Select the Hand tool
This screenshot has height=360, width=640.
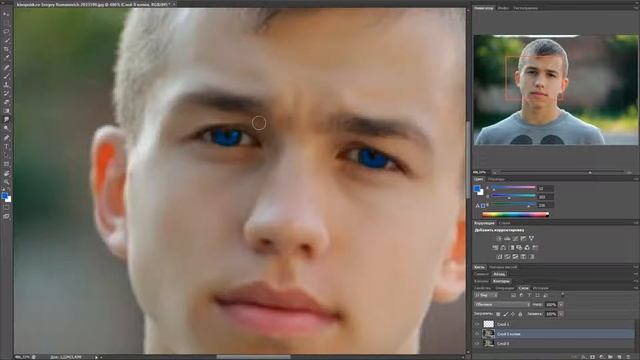click(x=6, y=173)
